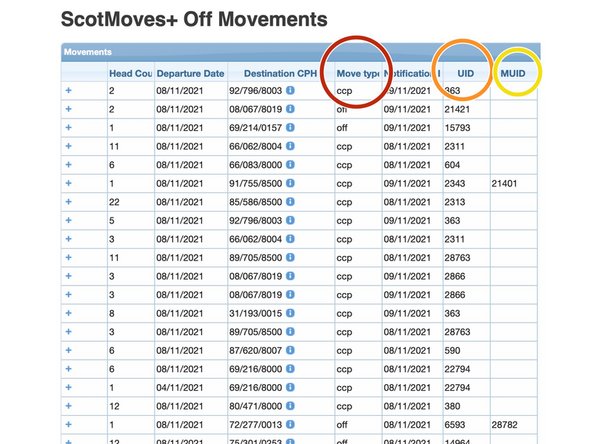The height and width of the screenshot is (444, 592).
Task: Show info for destination 87/620/8007
Action: point(290,350)
